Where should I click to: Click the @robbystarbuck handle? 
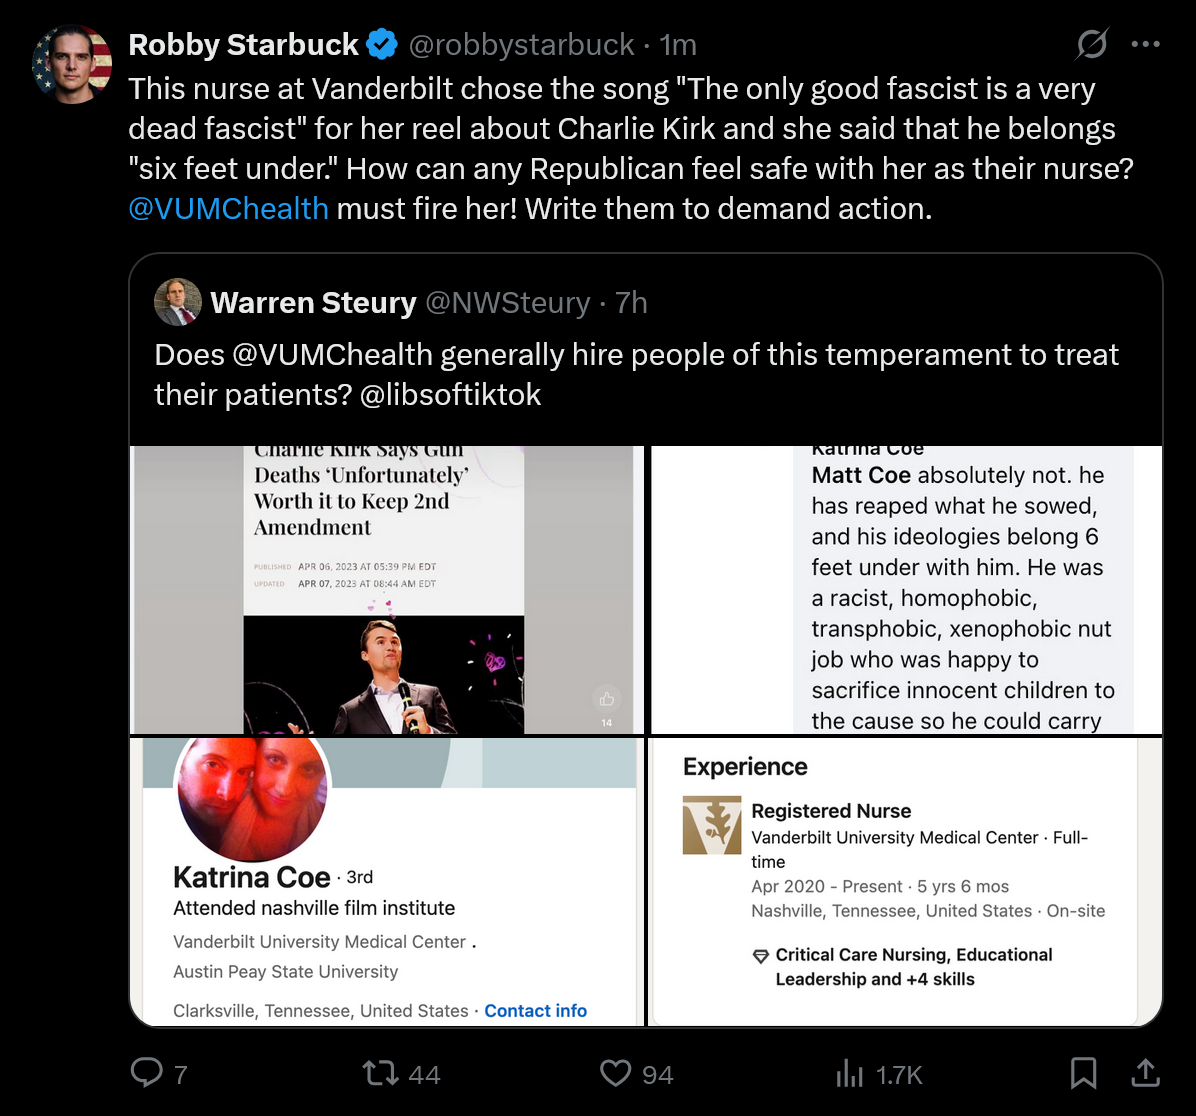520,45
